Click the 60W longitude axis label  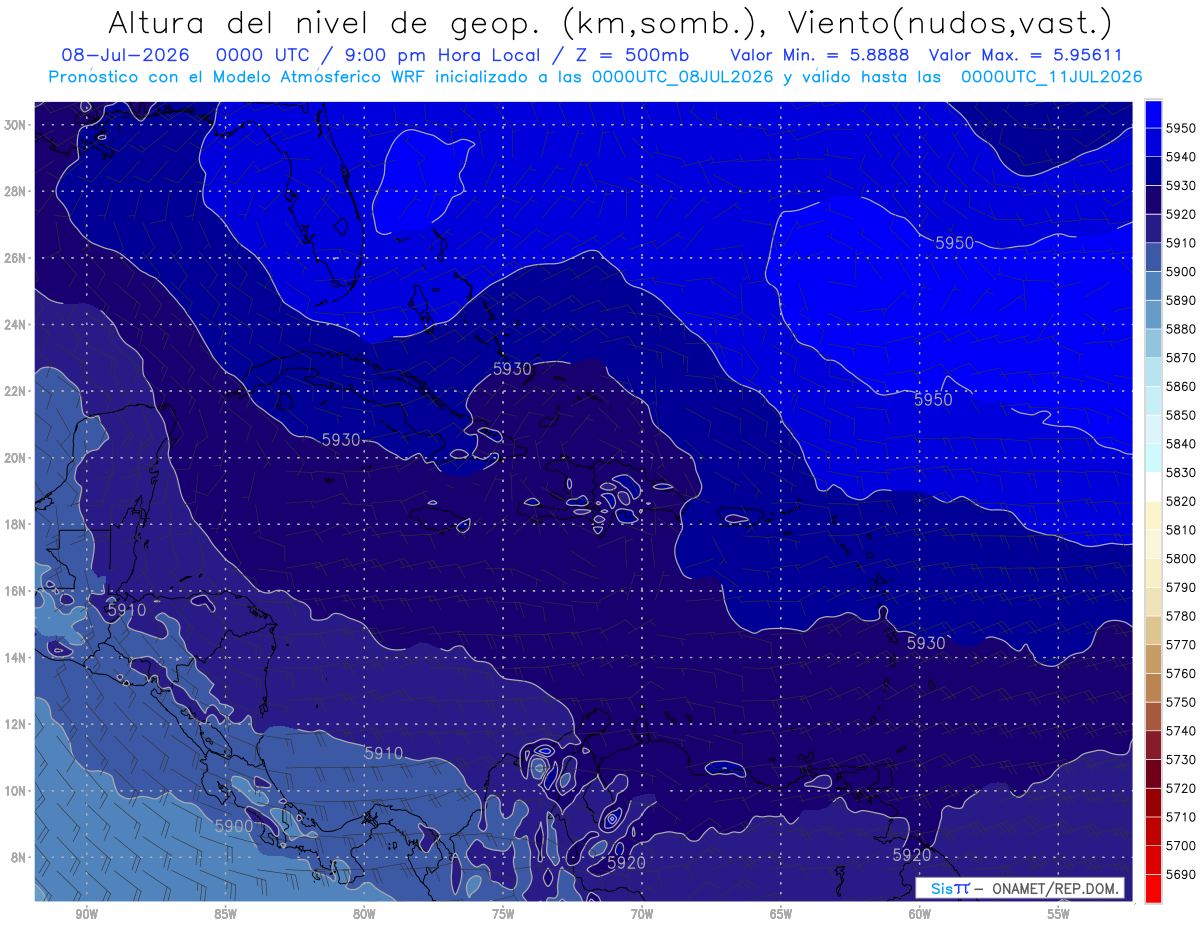click(x=920, y=914)
